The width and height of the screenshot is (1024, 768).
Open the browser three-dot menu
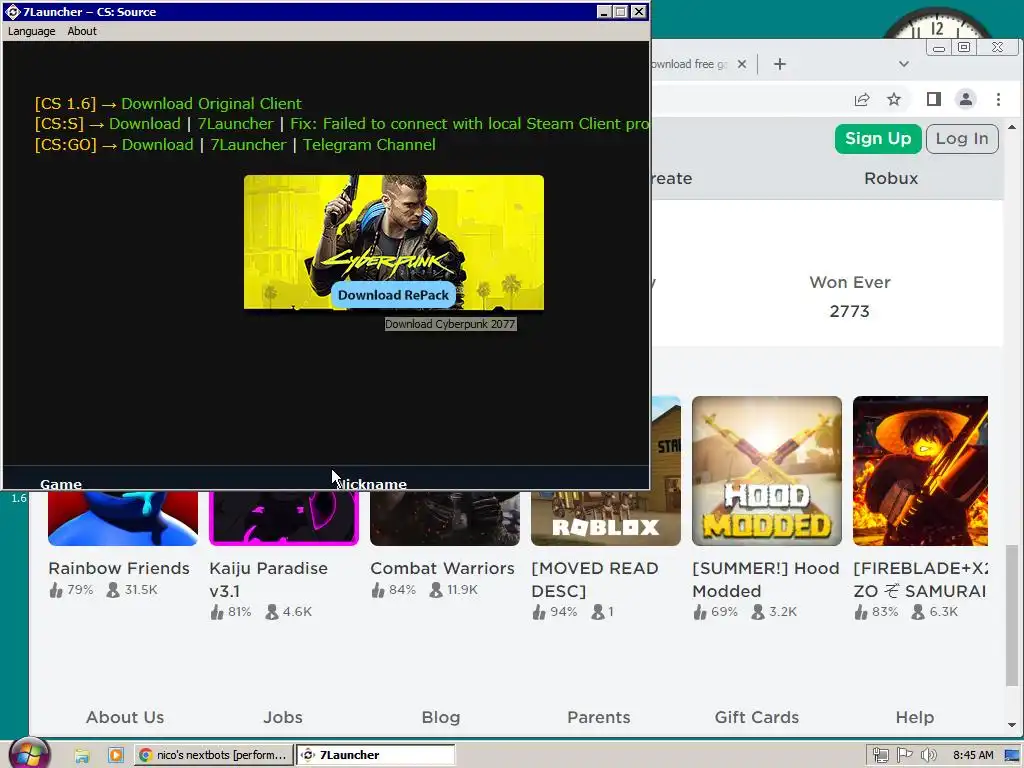[998, 99]
